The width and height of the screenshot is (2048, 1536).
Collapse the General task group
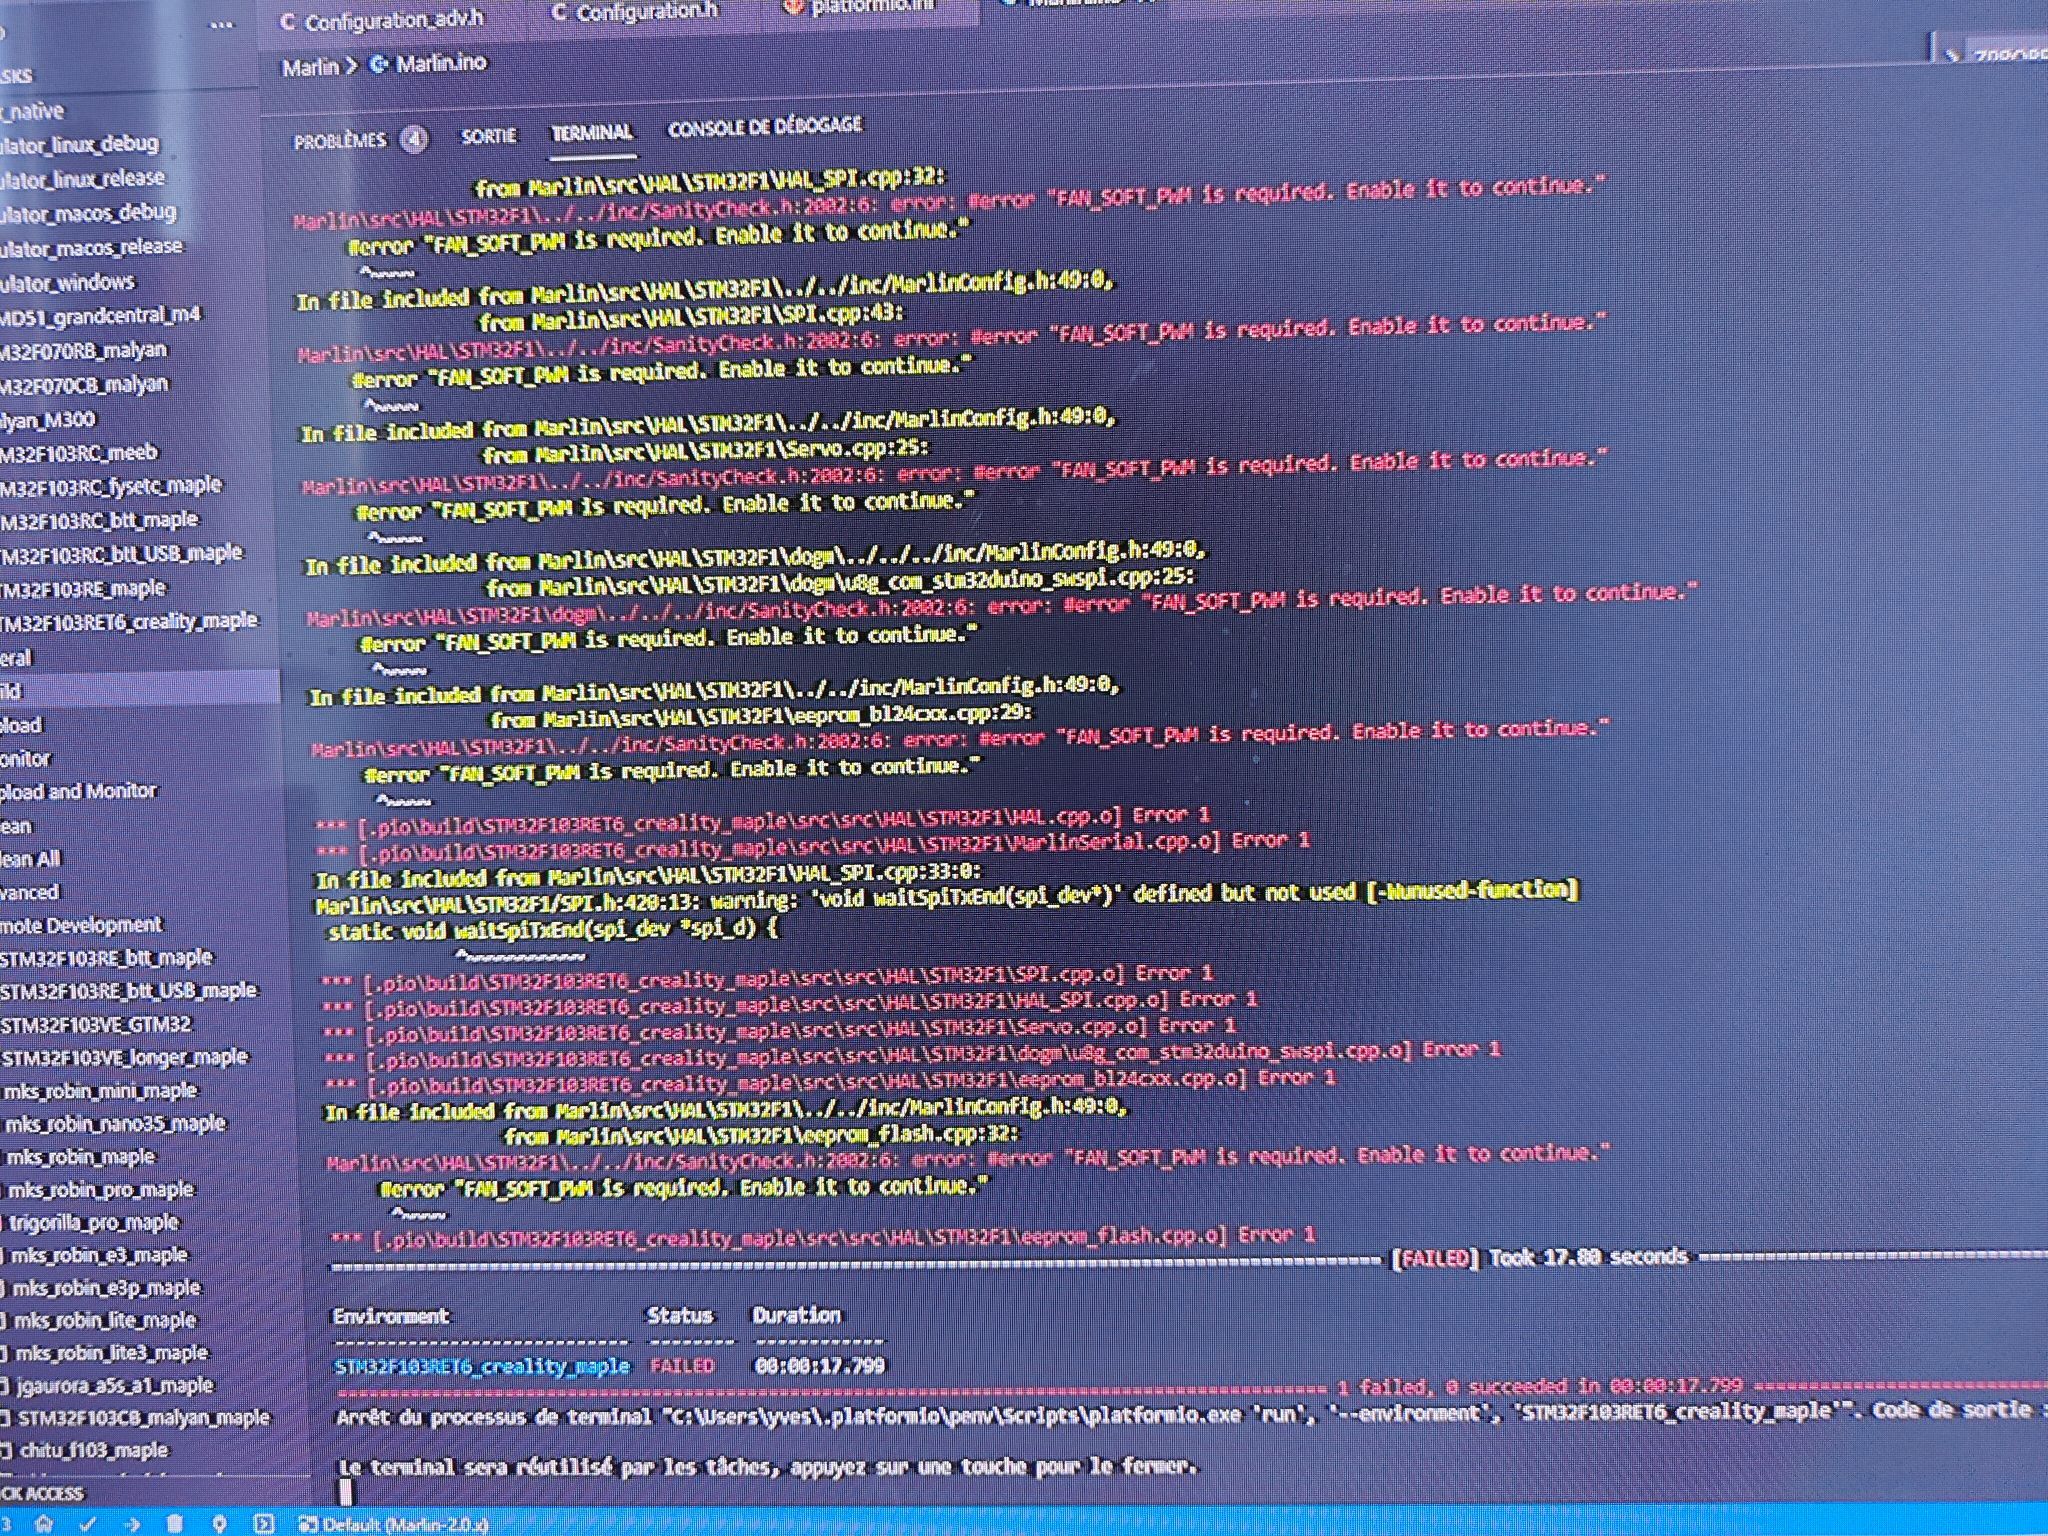[x=16, y=658]
